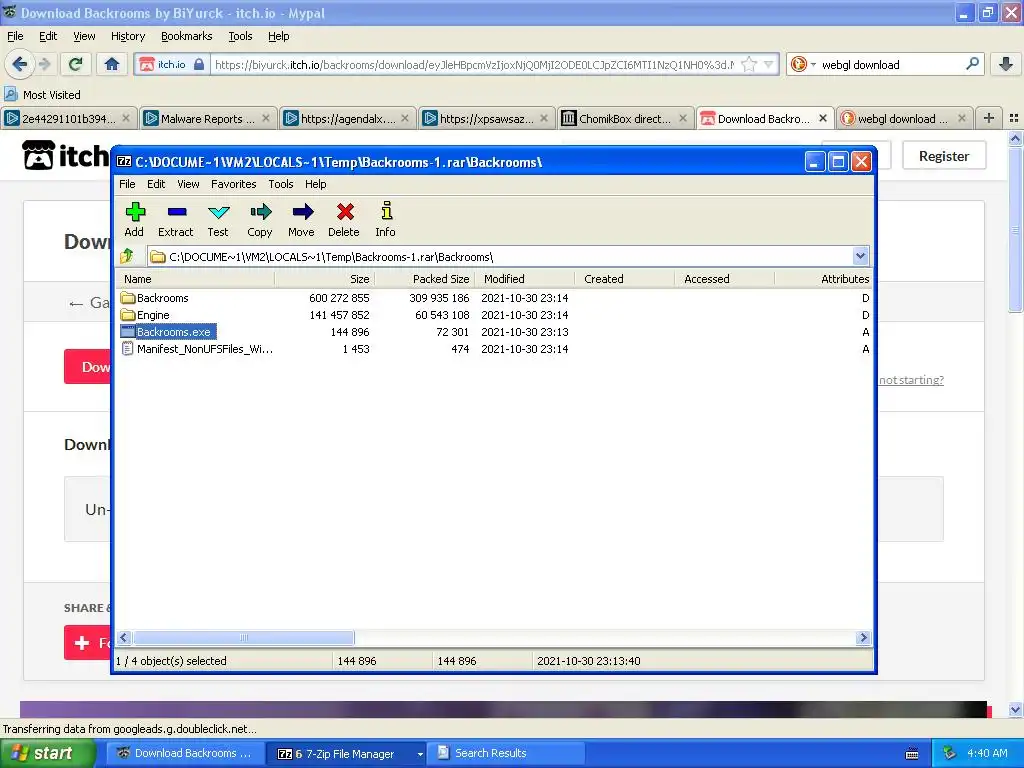Open the search engine selector dropdown
The height and width of the screenshot is (768, 1024).
tap(804, 64)
